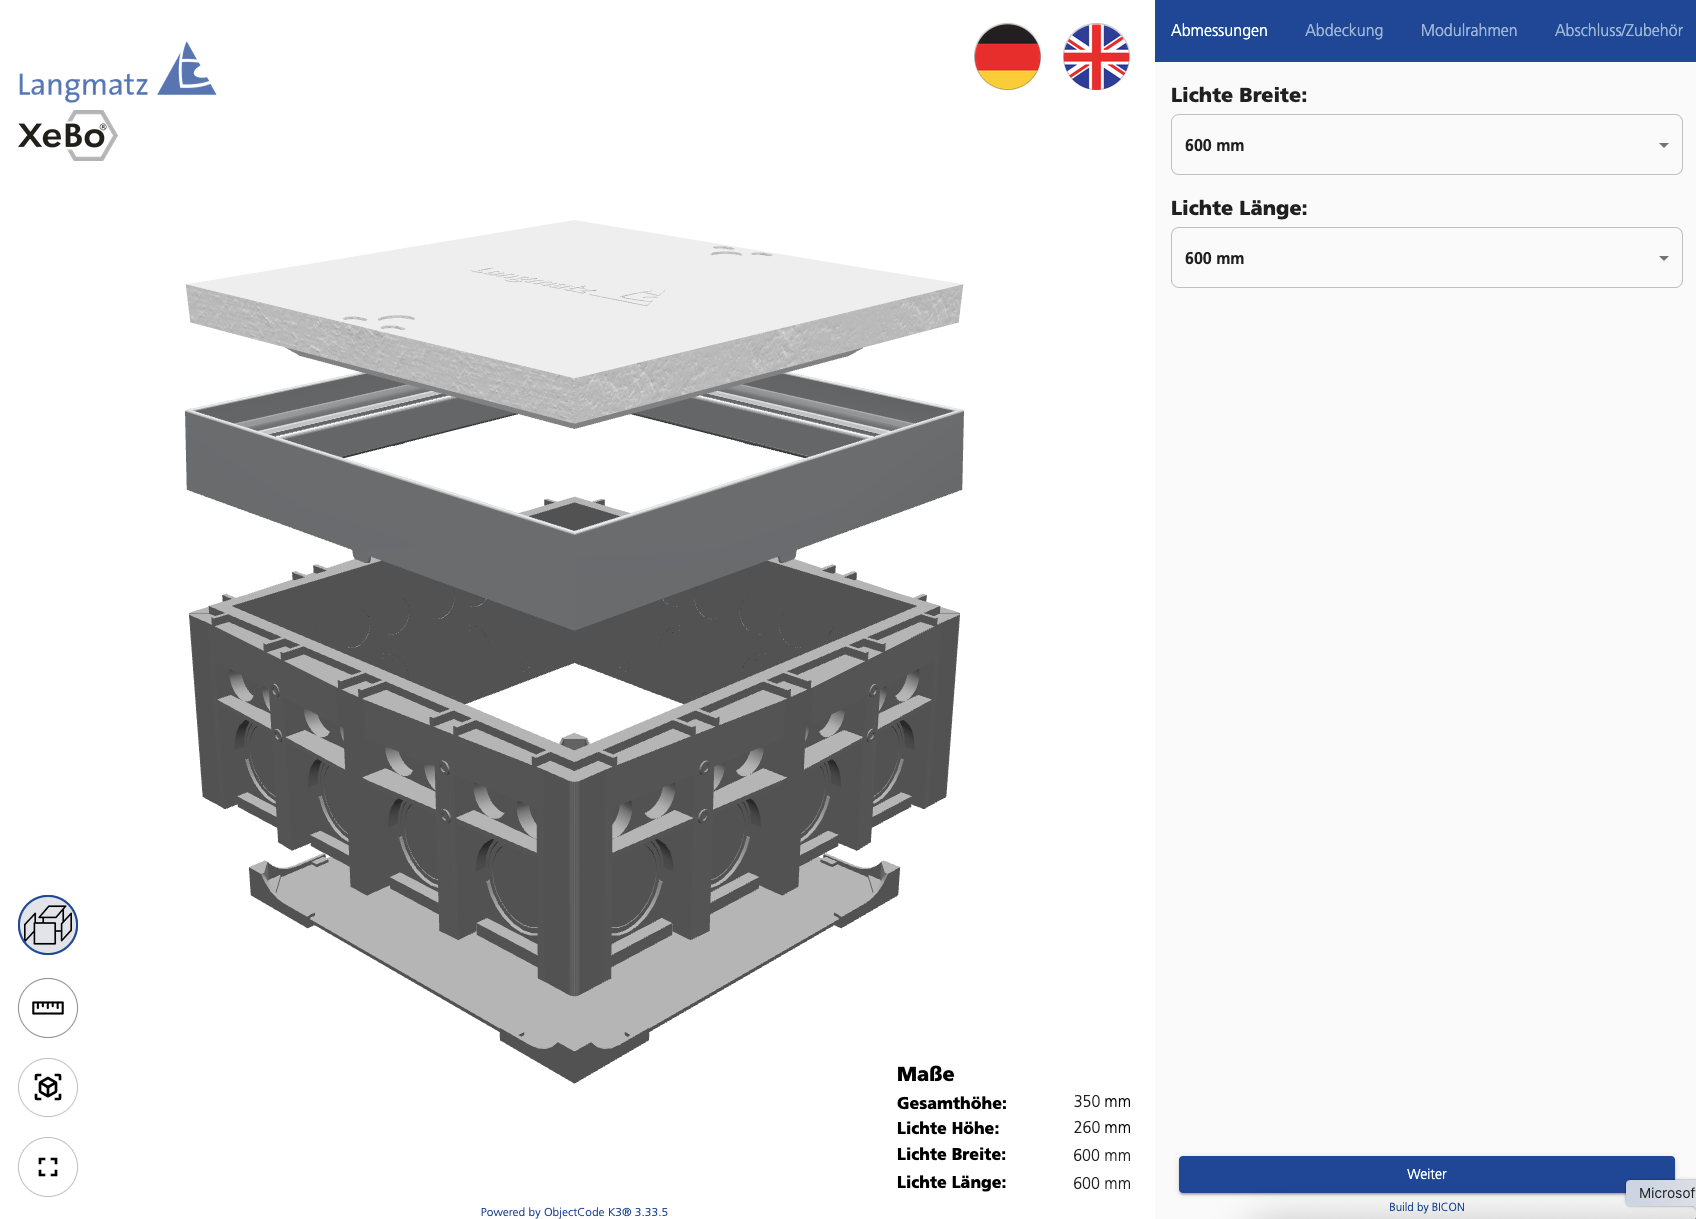The image size is (1696, 1219).
Task: Click the XeBo product logo
Action: pos(67,135)
